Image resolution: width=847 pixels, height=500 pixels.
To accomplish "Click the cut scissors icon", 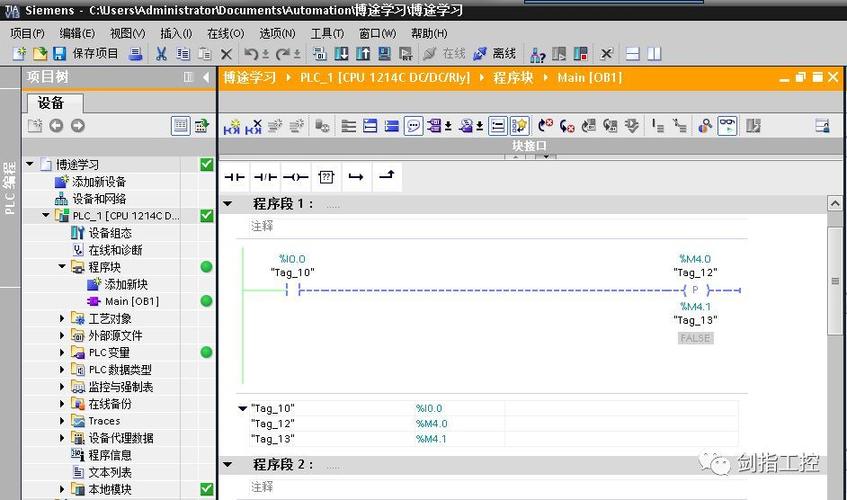I will point(161,53).
